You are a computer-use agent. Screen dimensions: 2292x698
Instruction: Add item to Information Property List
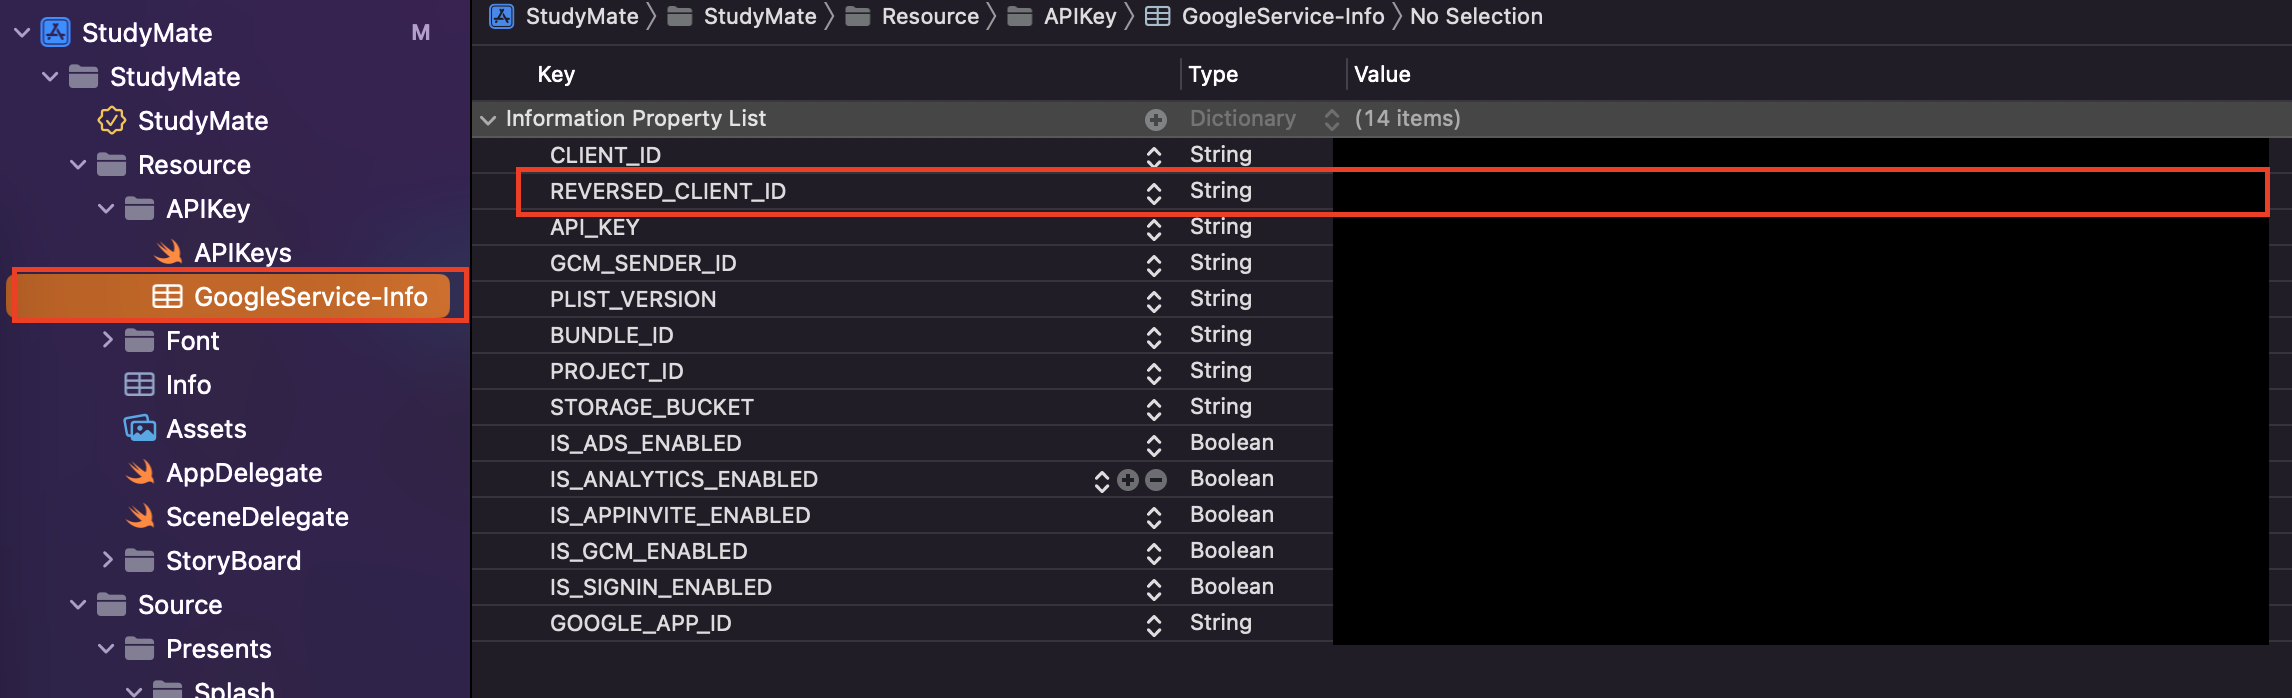1156,120
